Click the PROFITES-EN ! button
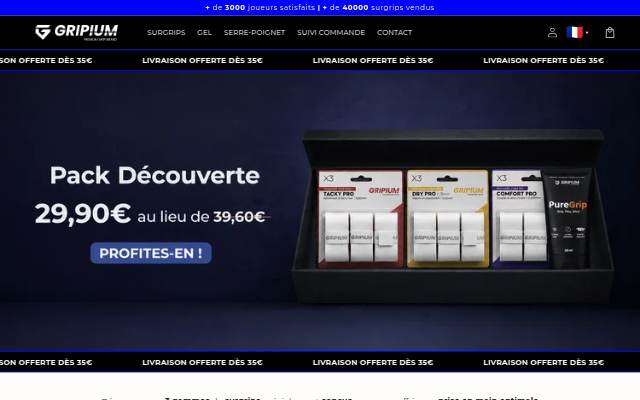Screen dimensions: 640x400 151,253
